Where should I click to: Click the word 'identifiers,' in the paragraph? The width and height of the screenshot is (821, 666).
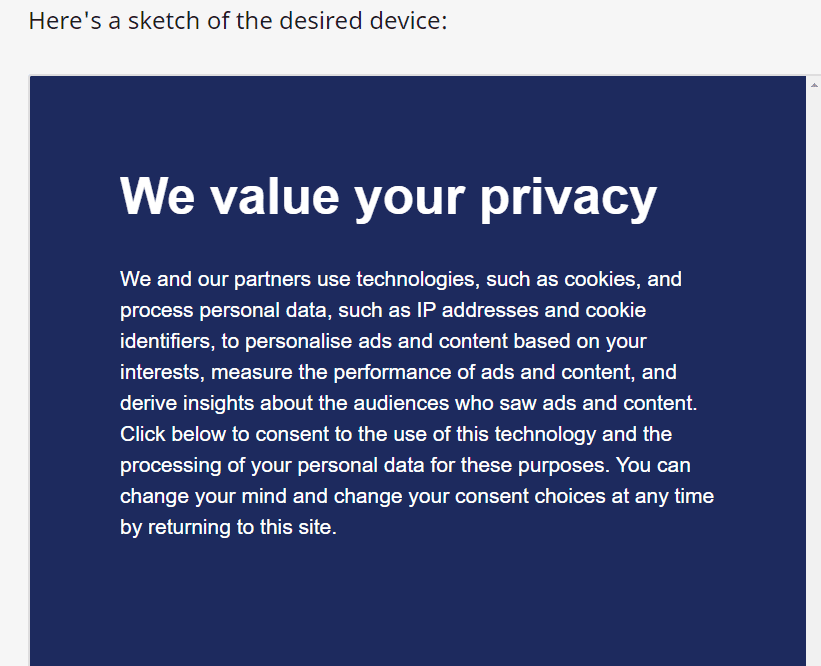pos(168,341)
